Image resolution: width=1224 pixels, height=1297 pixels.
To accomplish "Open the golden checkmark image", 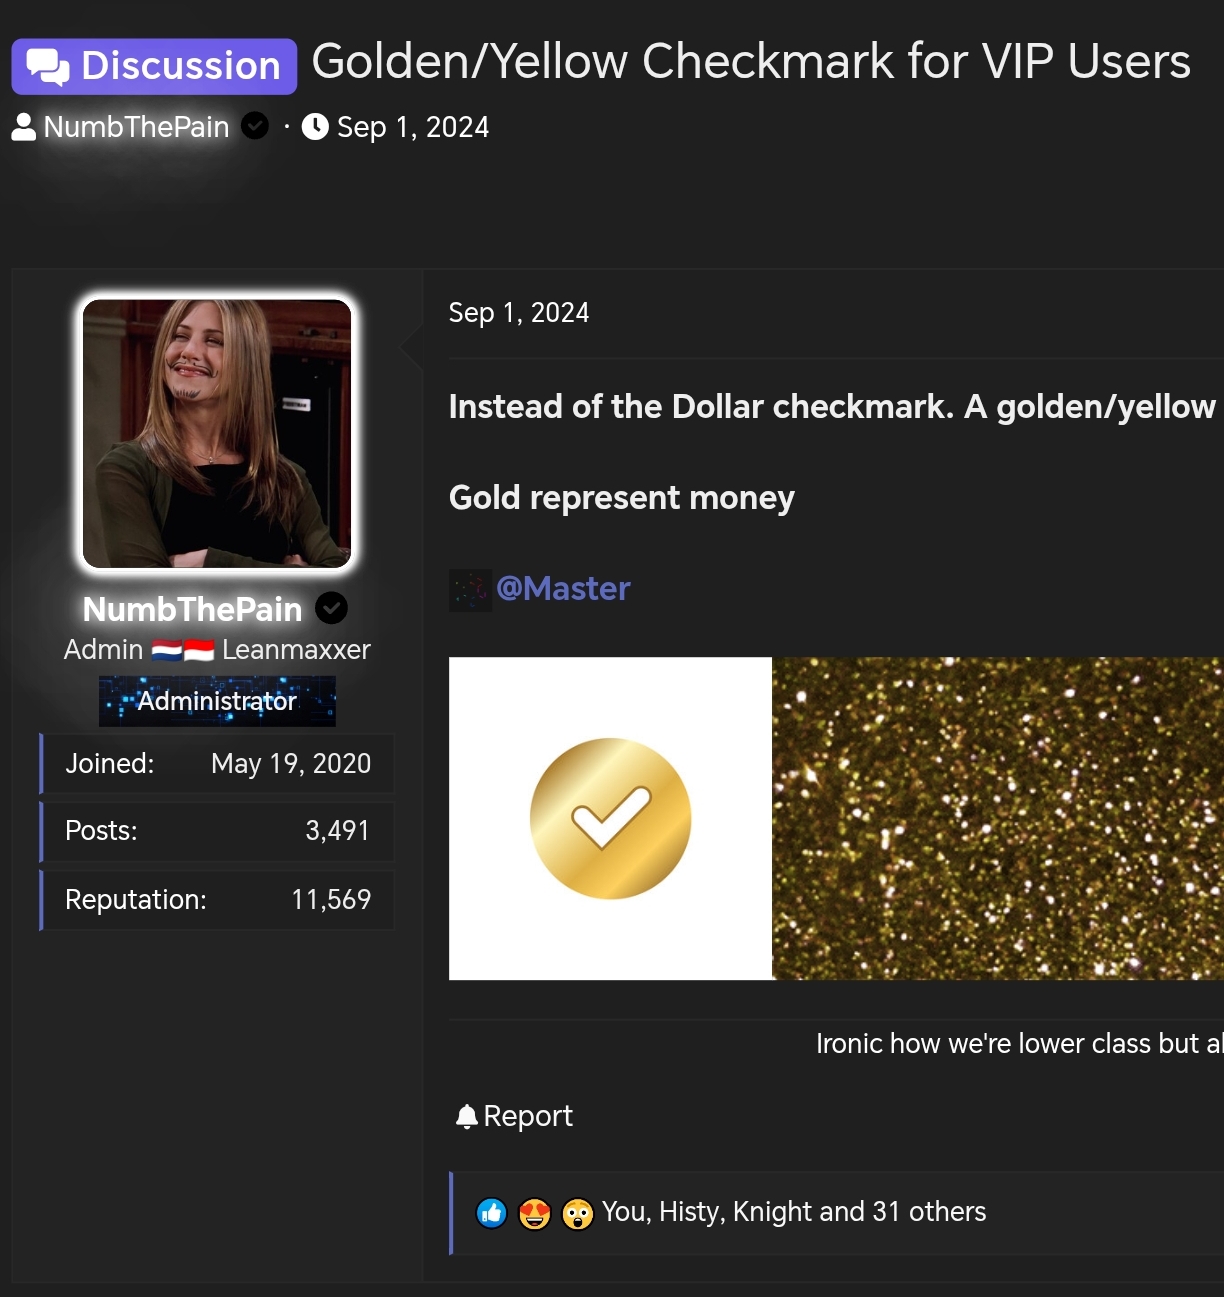I will tap(610, 818).
